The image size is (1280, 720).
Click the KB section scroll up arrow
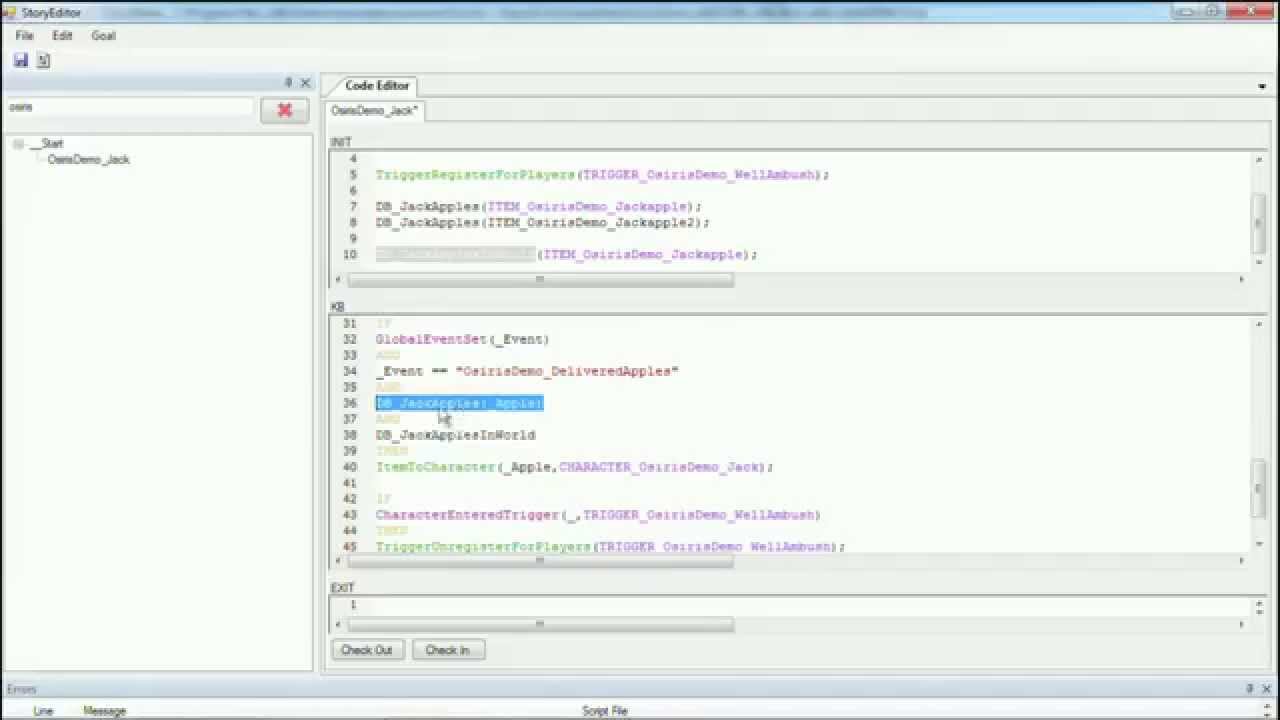coord(1259,324)
